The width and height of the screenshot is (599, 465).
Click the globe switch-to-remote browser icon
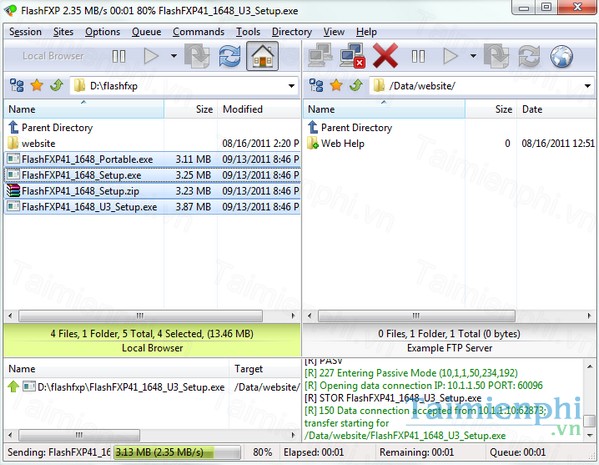pyautogui.click(x=562, y=56)
